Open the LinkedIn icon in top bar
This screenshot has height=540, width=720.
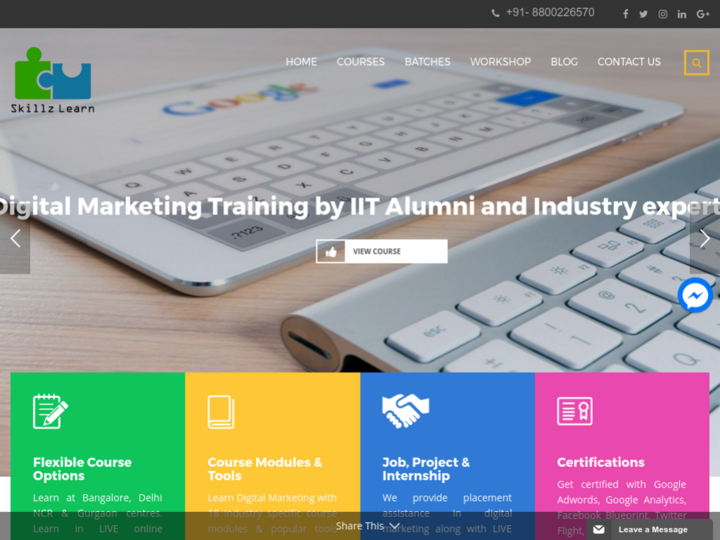pyautogui.click(x=682, y=14)
